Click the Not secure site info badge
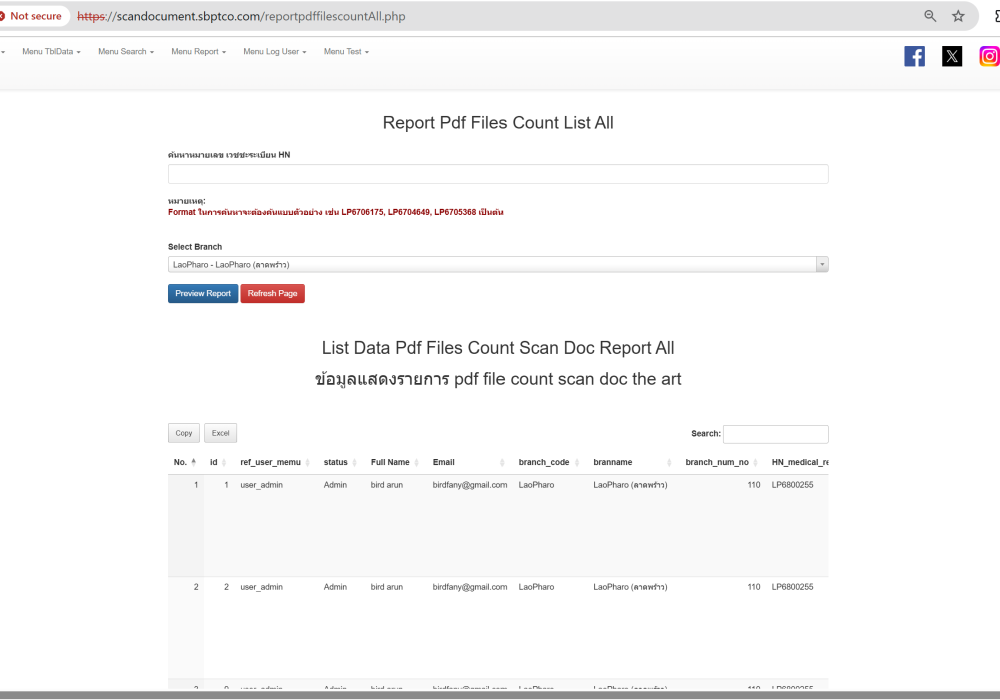Viewport: 1000px width, 700px height. 31,16
